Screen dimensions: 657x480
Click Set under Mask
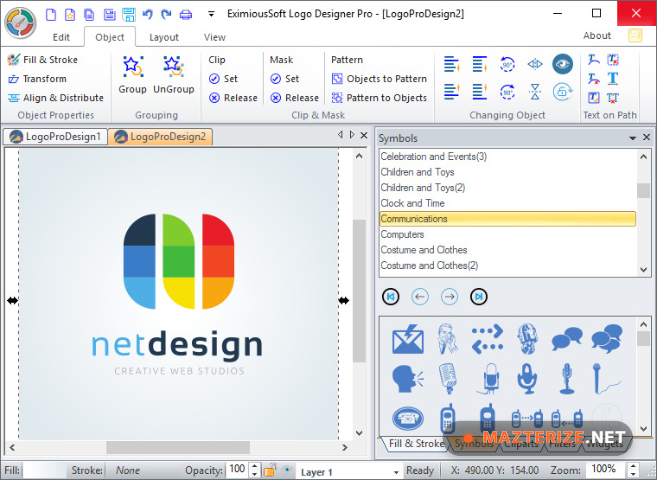pyautogui.click(x=285, y=79)
